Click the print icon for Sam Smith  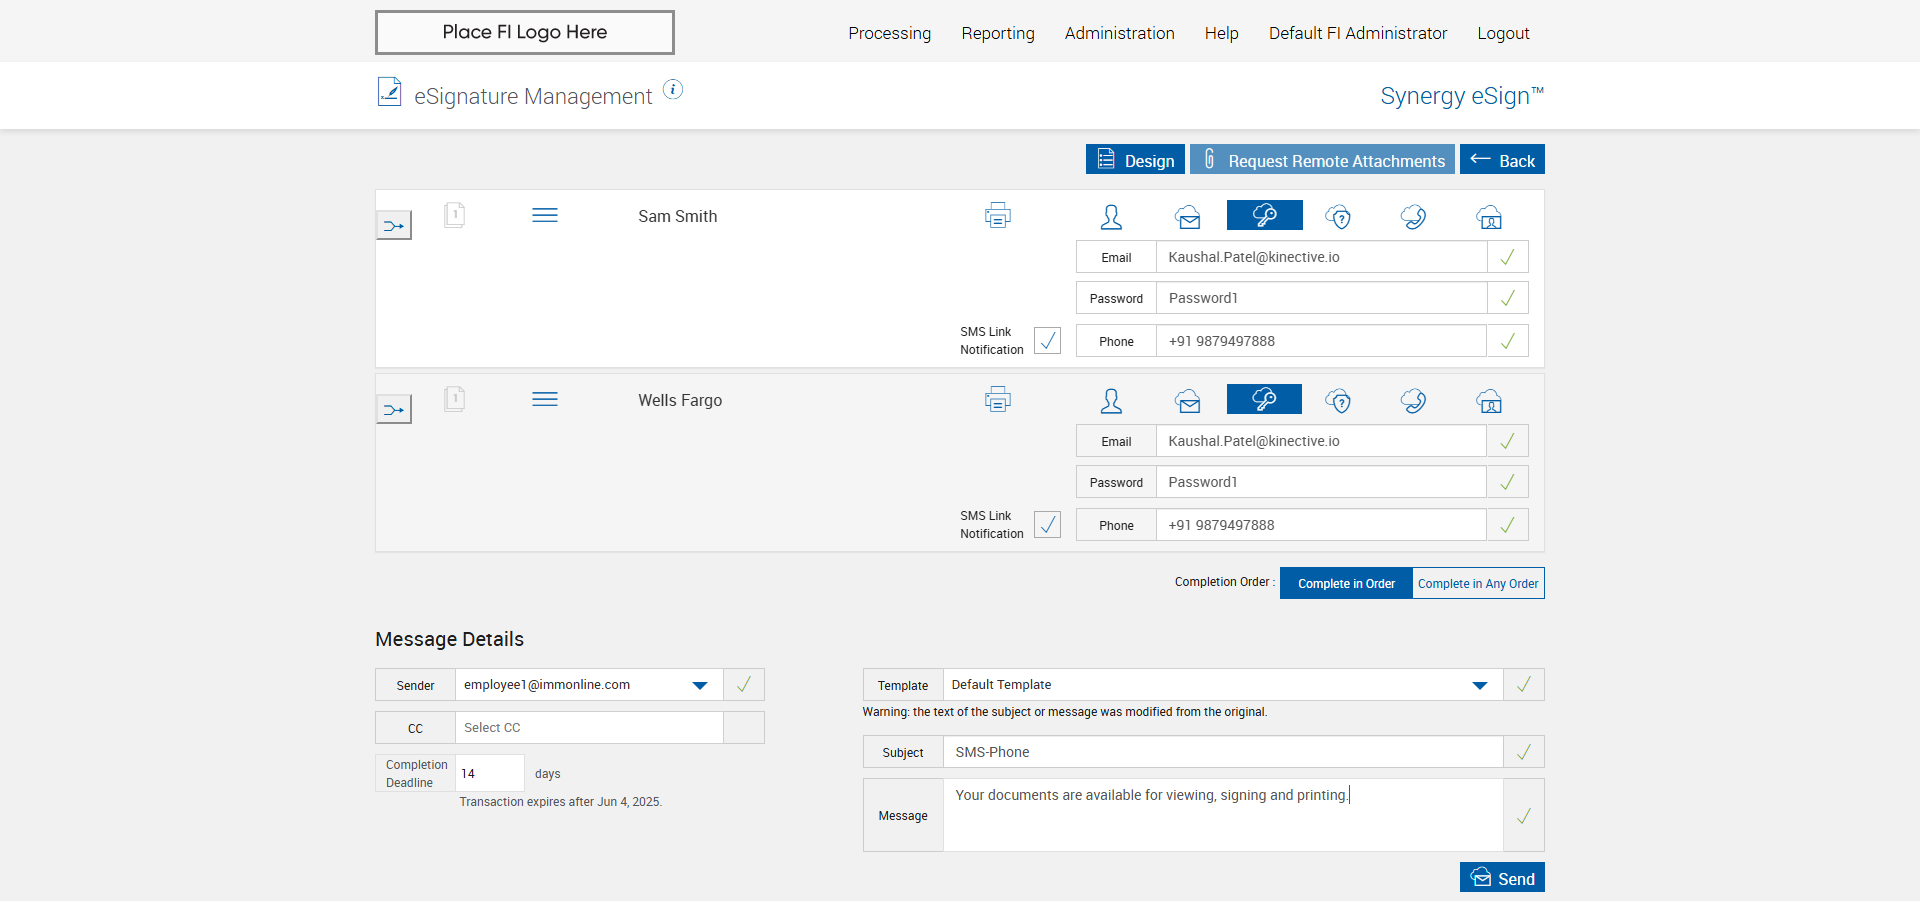[997, 215]
